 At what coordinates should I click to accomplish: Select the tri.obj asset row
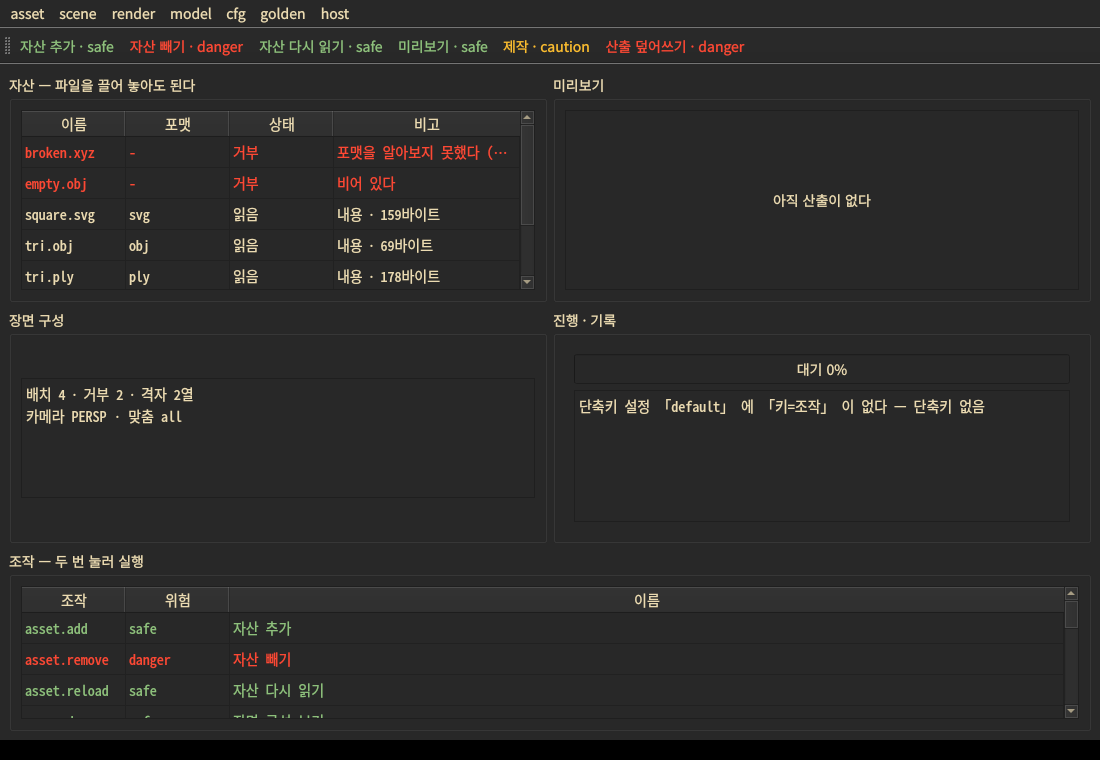271,245
